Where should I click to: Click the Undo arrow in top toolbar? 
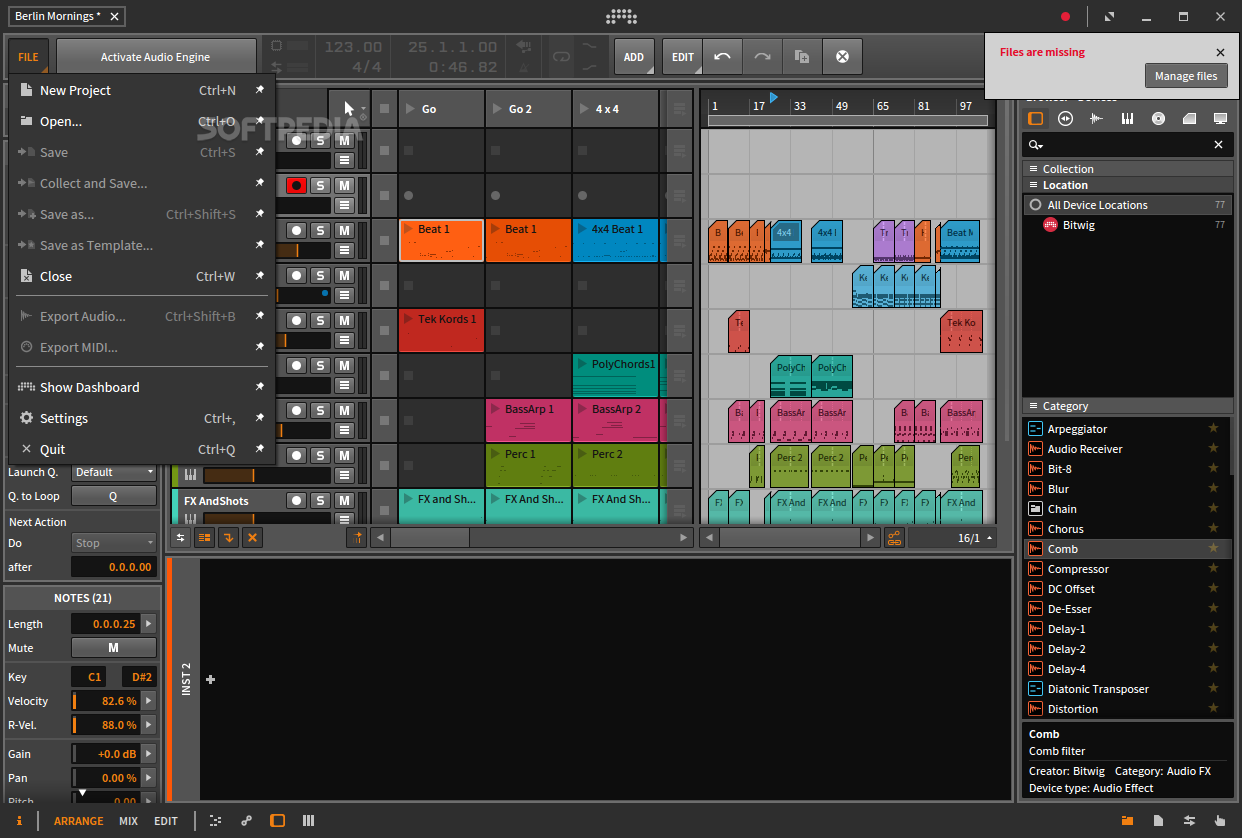(x=722, y=57)
